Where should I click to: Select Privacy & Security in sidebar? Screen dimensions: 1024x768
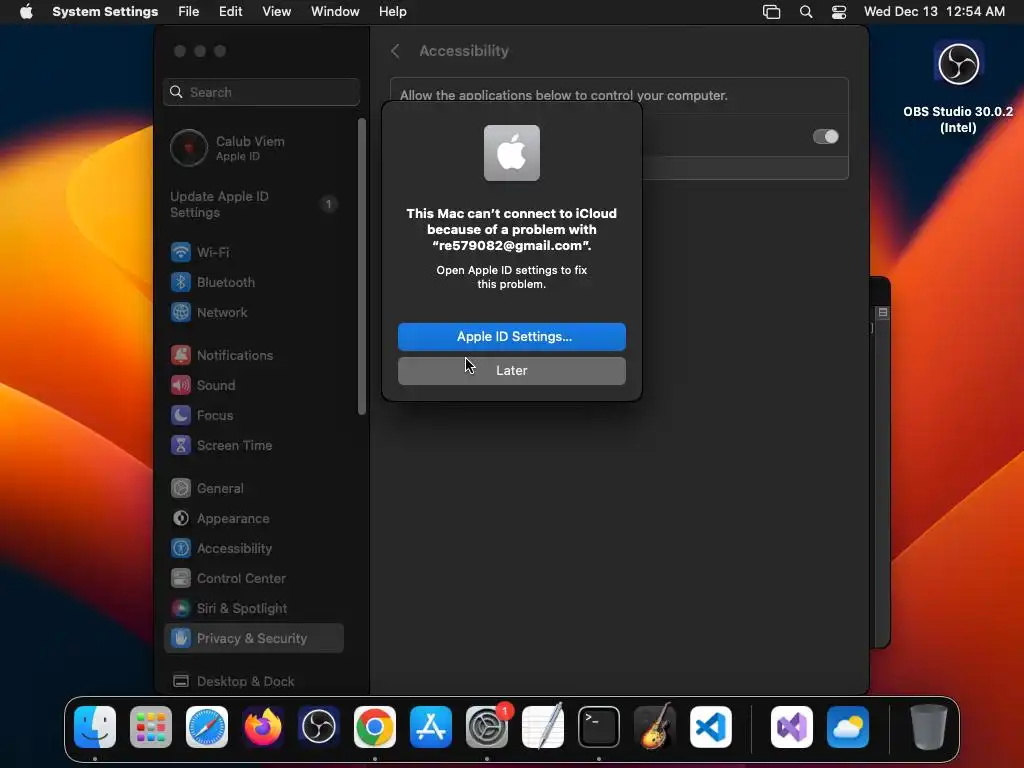coord(254,638)
